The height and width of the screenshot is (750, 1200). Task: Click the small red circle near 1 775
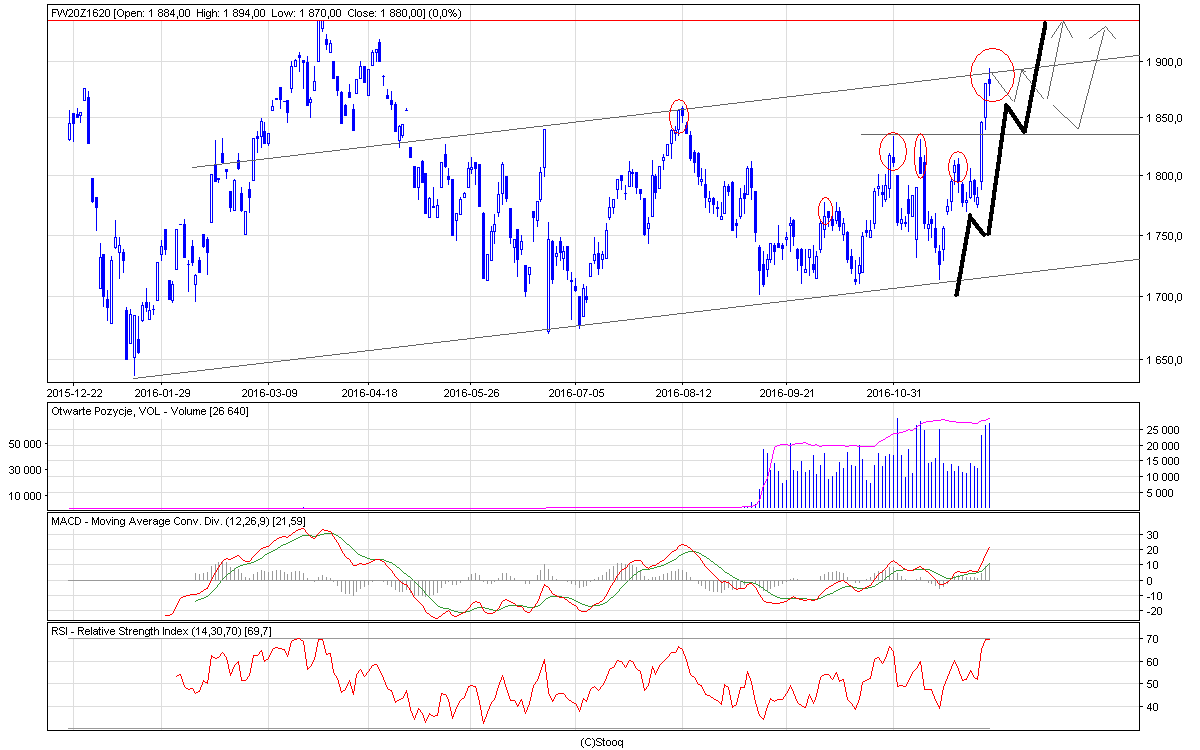[x=826, y=211]
